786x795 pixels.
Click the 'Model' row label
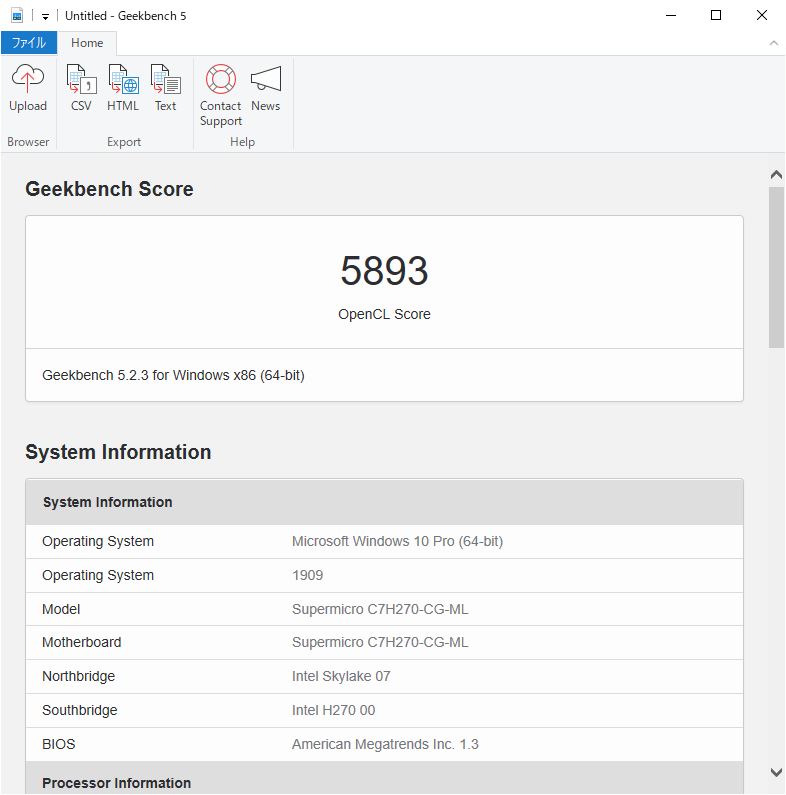tap(61, 609)
